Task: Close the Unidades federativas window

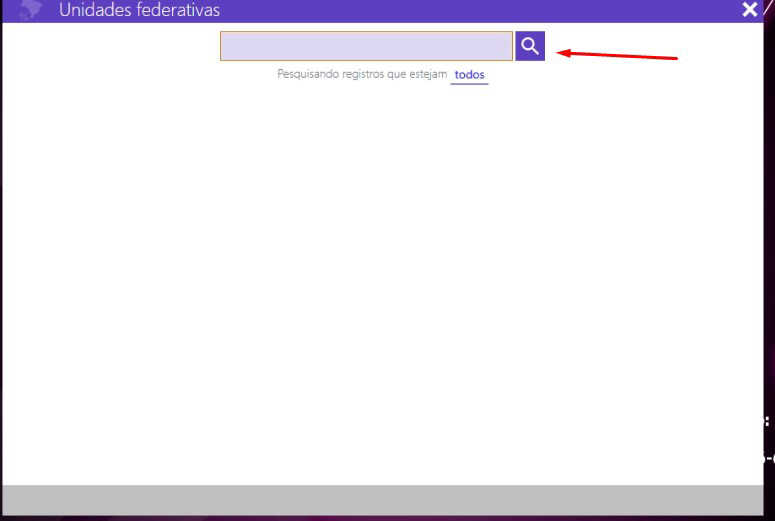Action: tap(749, 9)
